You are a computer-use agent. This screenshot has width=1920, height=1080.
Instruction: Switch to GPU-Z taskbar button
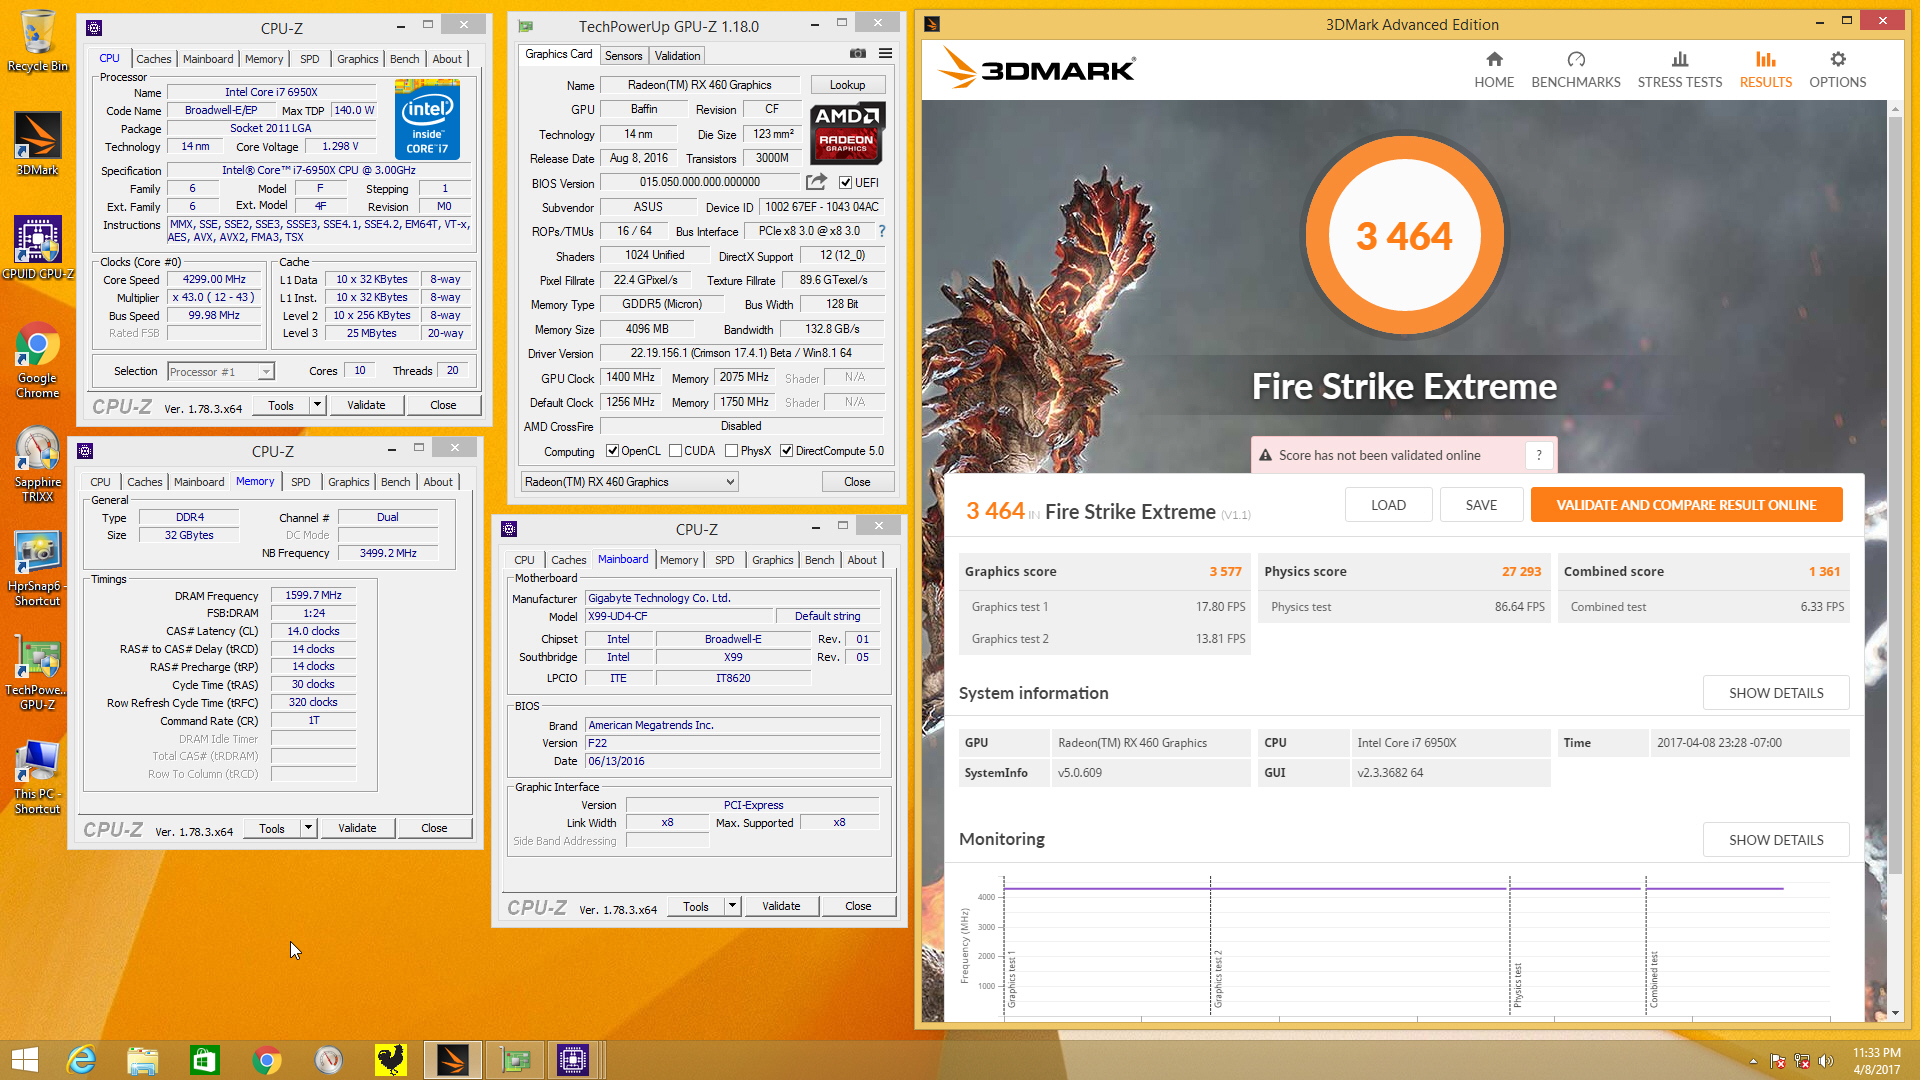[x=515, y=1060]
